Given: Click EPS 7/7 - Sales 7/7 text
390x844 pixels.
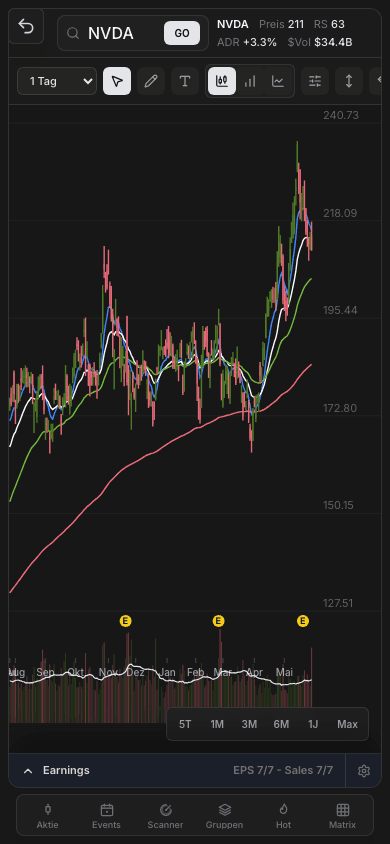Looking at the screenshot, I should click(x=283, y=770).
